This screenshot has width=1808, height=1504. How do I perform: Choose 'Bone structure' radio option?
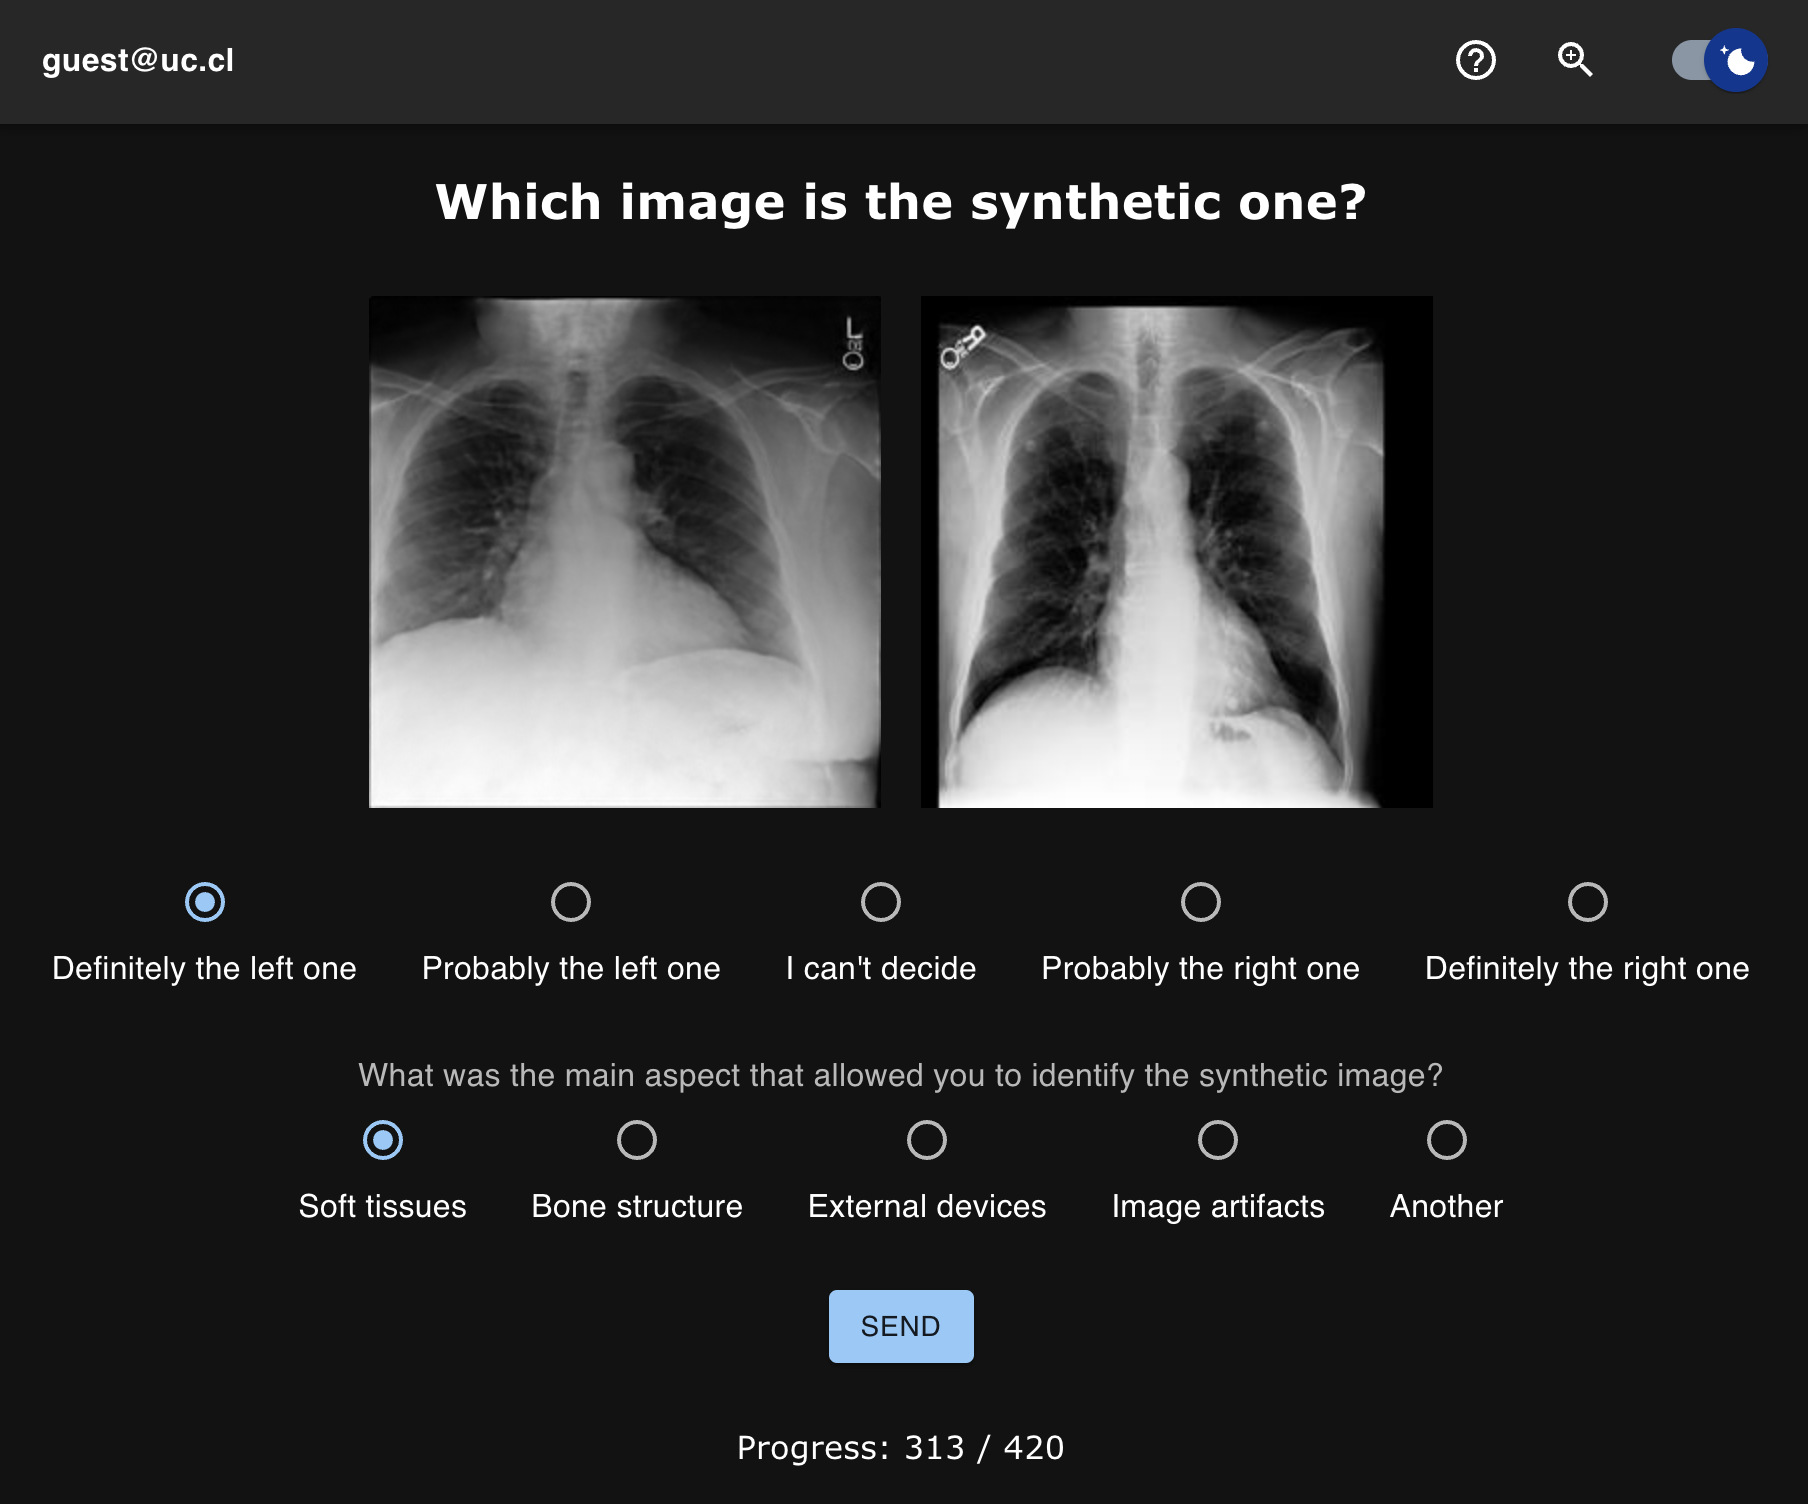point(637,1140)
